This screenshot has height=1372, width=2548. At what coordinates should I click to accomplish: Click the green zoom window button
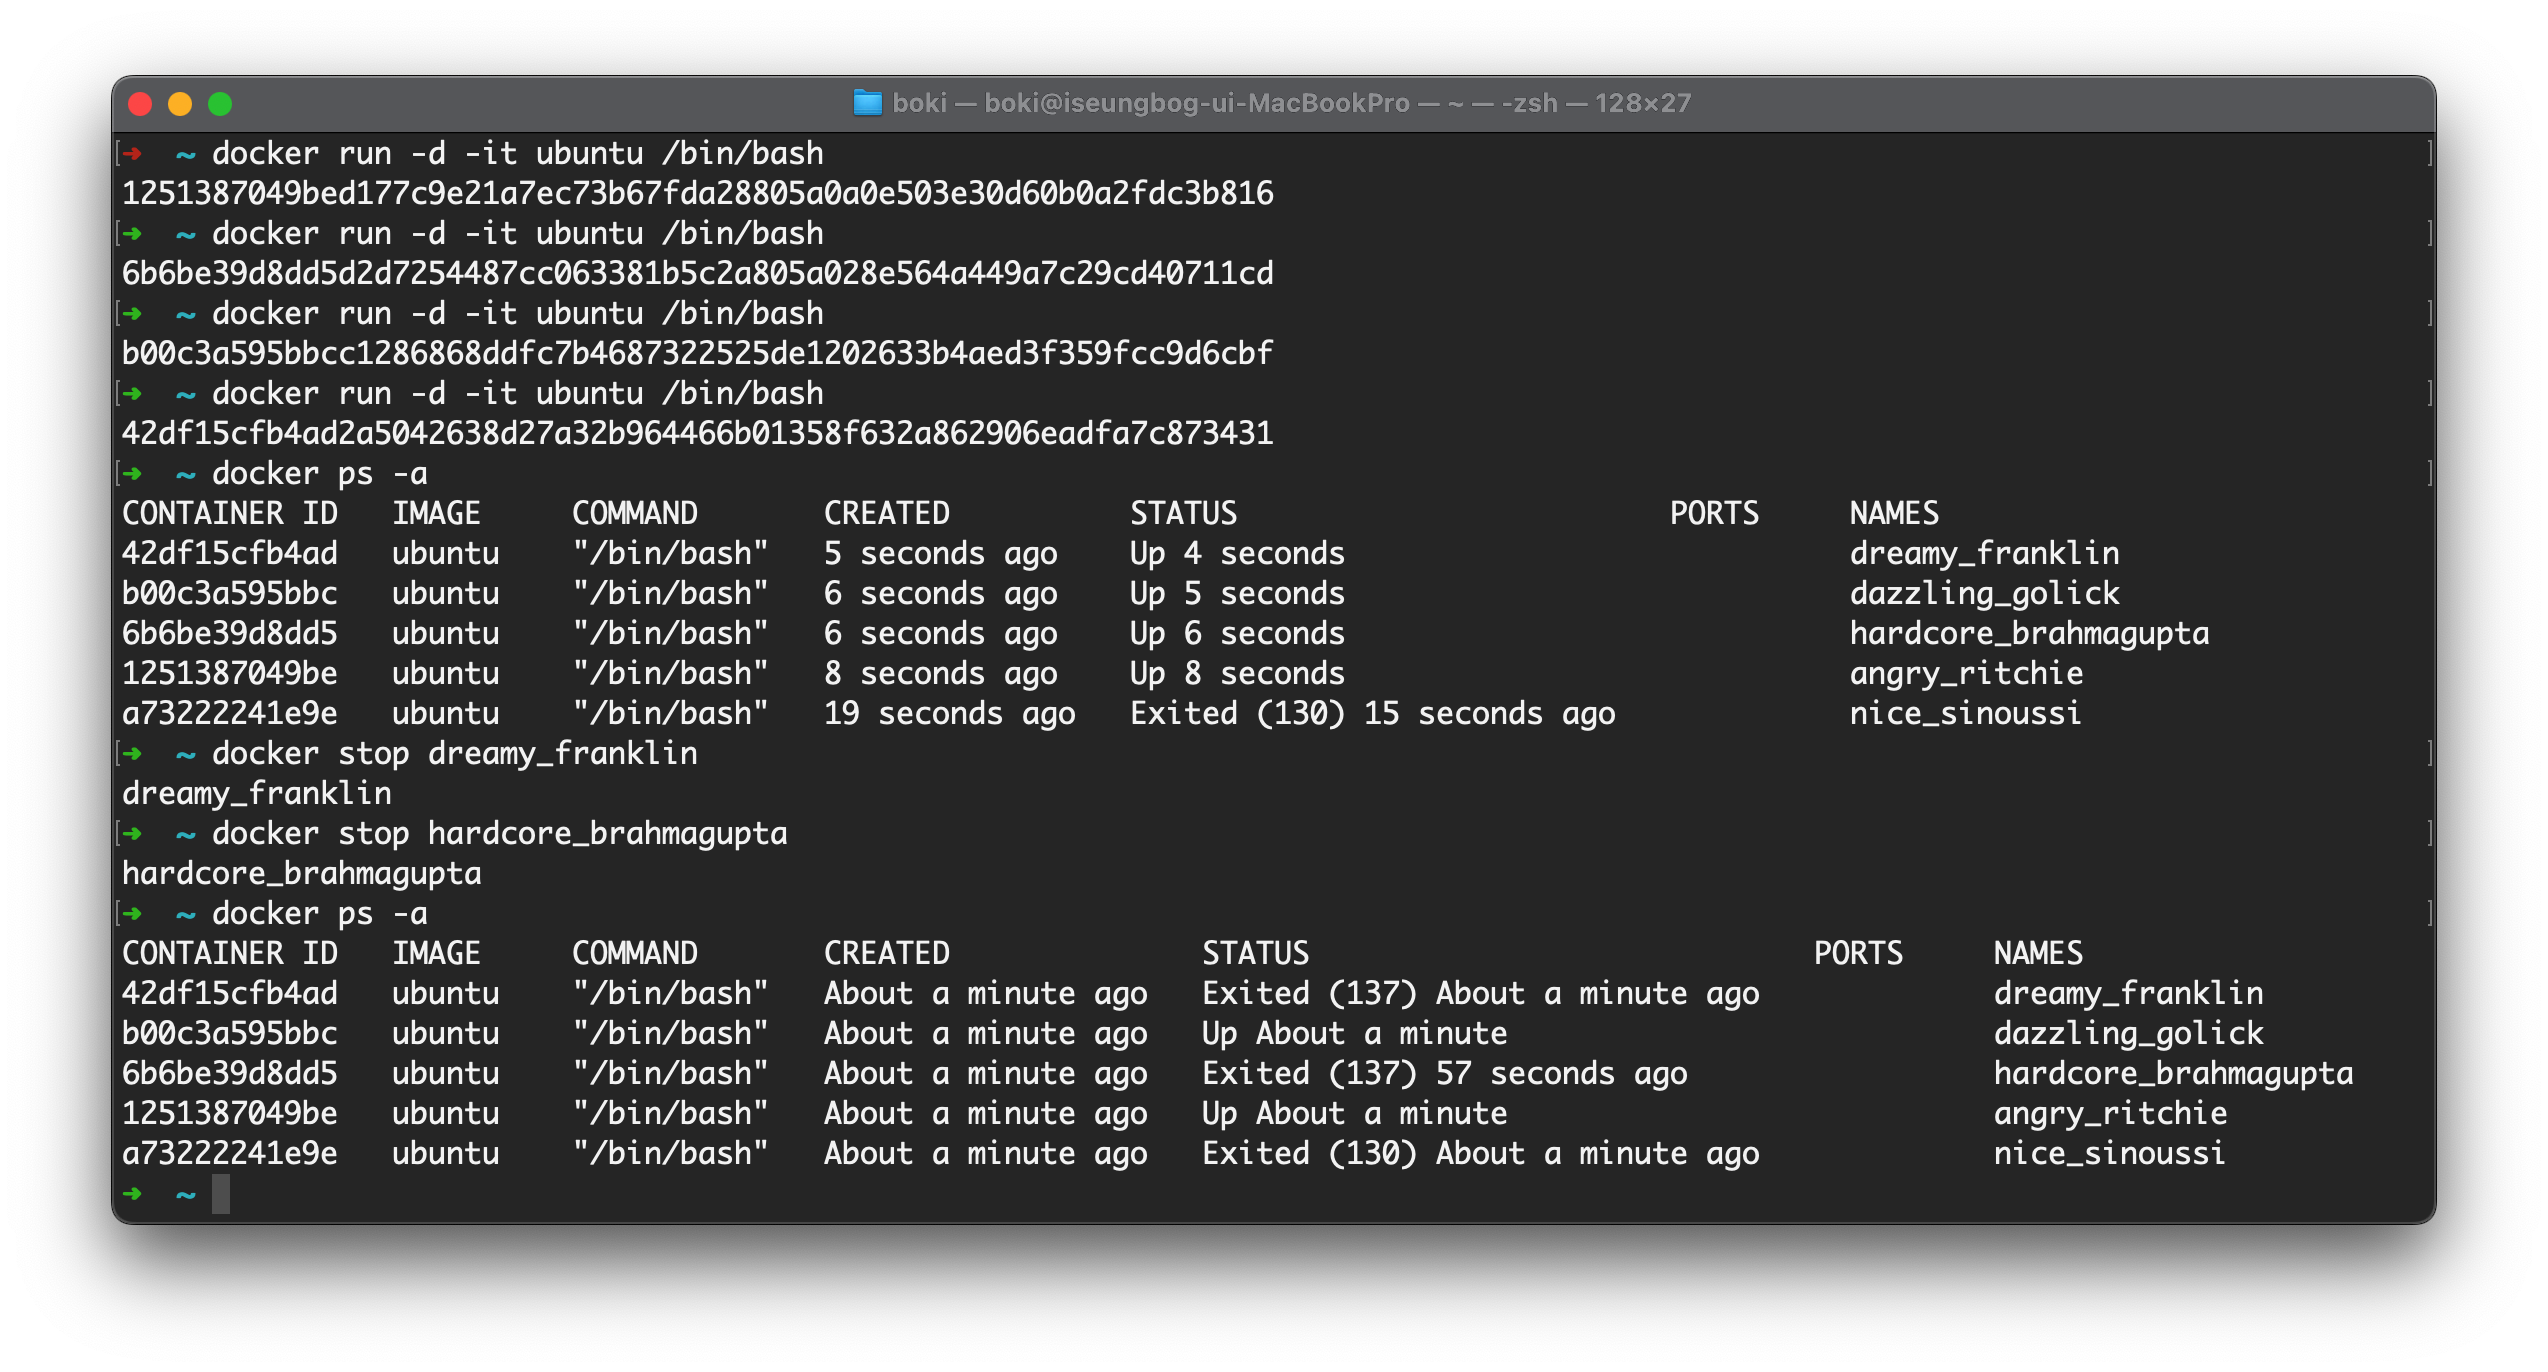[220, 104]
